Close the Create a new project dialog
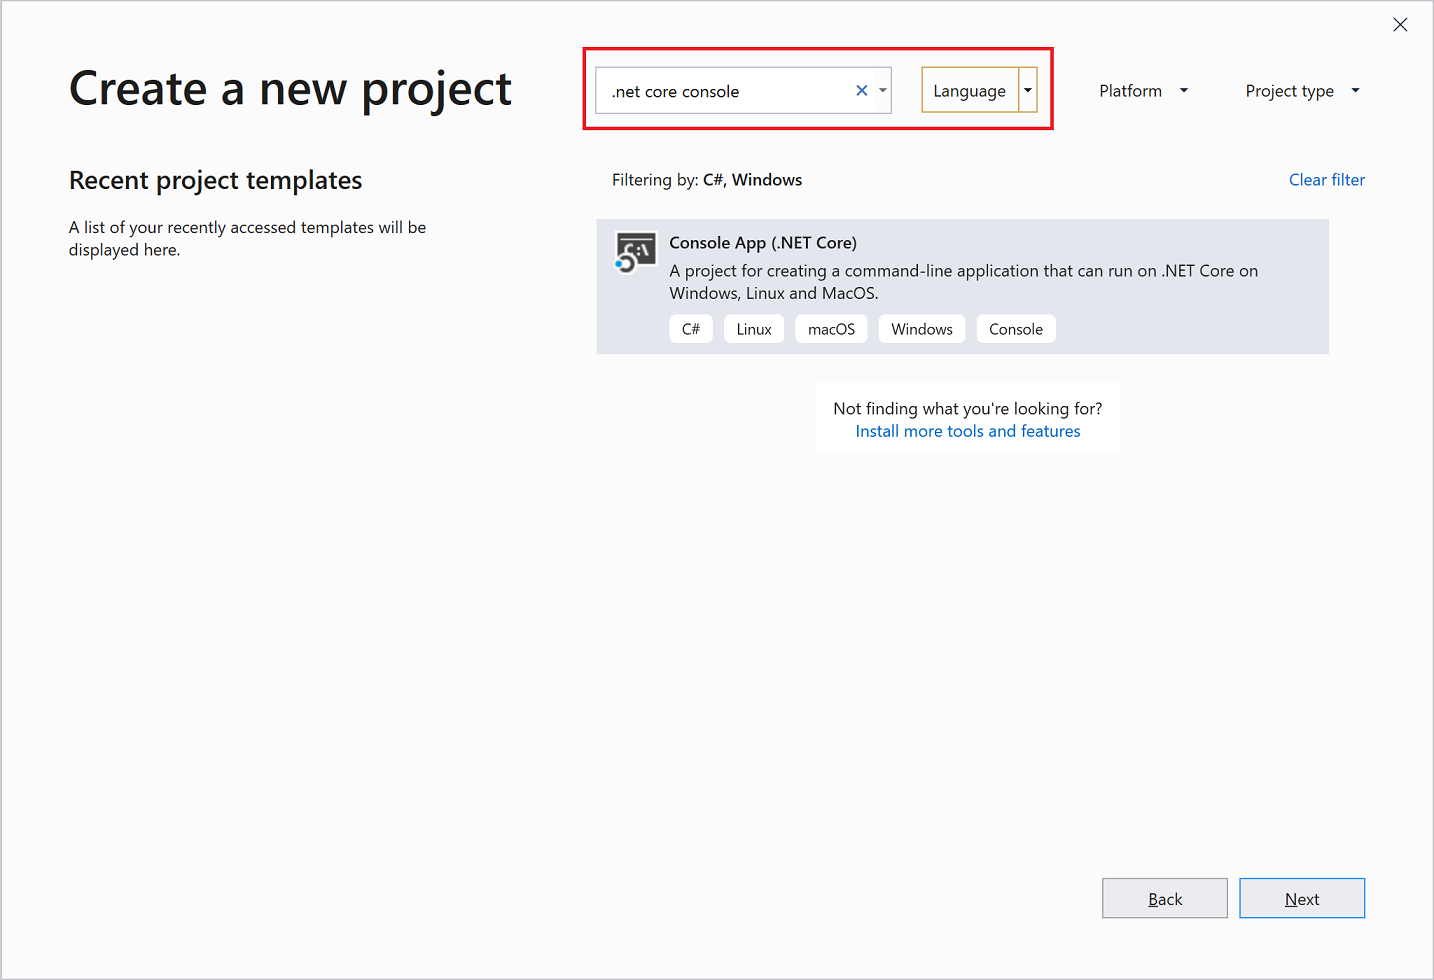This screenshot has width=1434, height=980. [1400, 24]
